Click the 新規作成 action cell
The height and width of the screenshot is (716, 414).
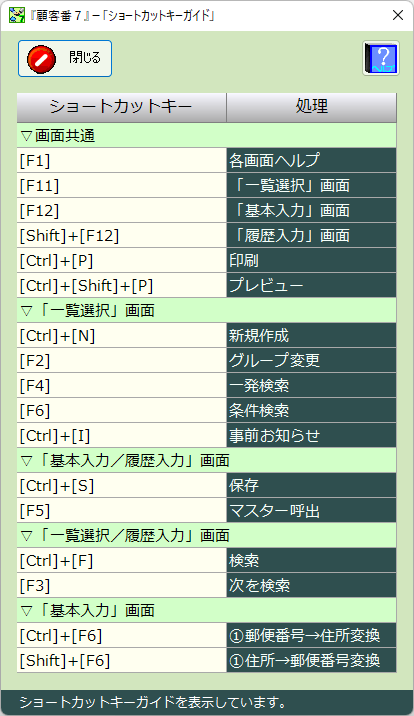click(x=311, y=336)
